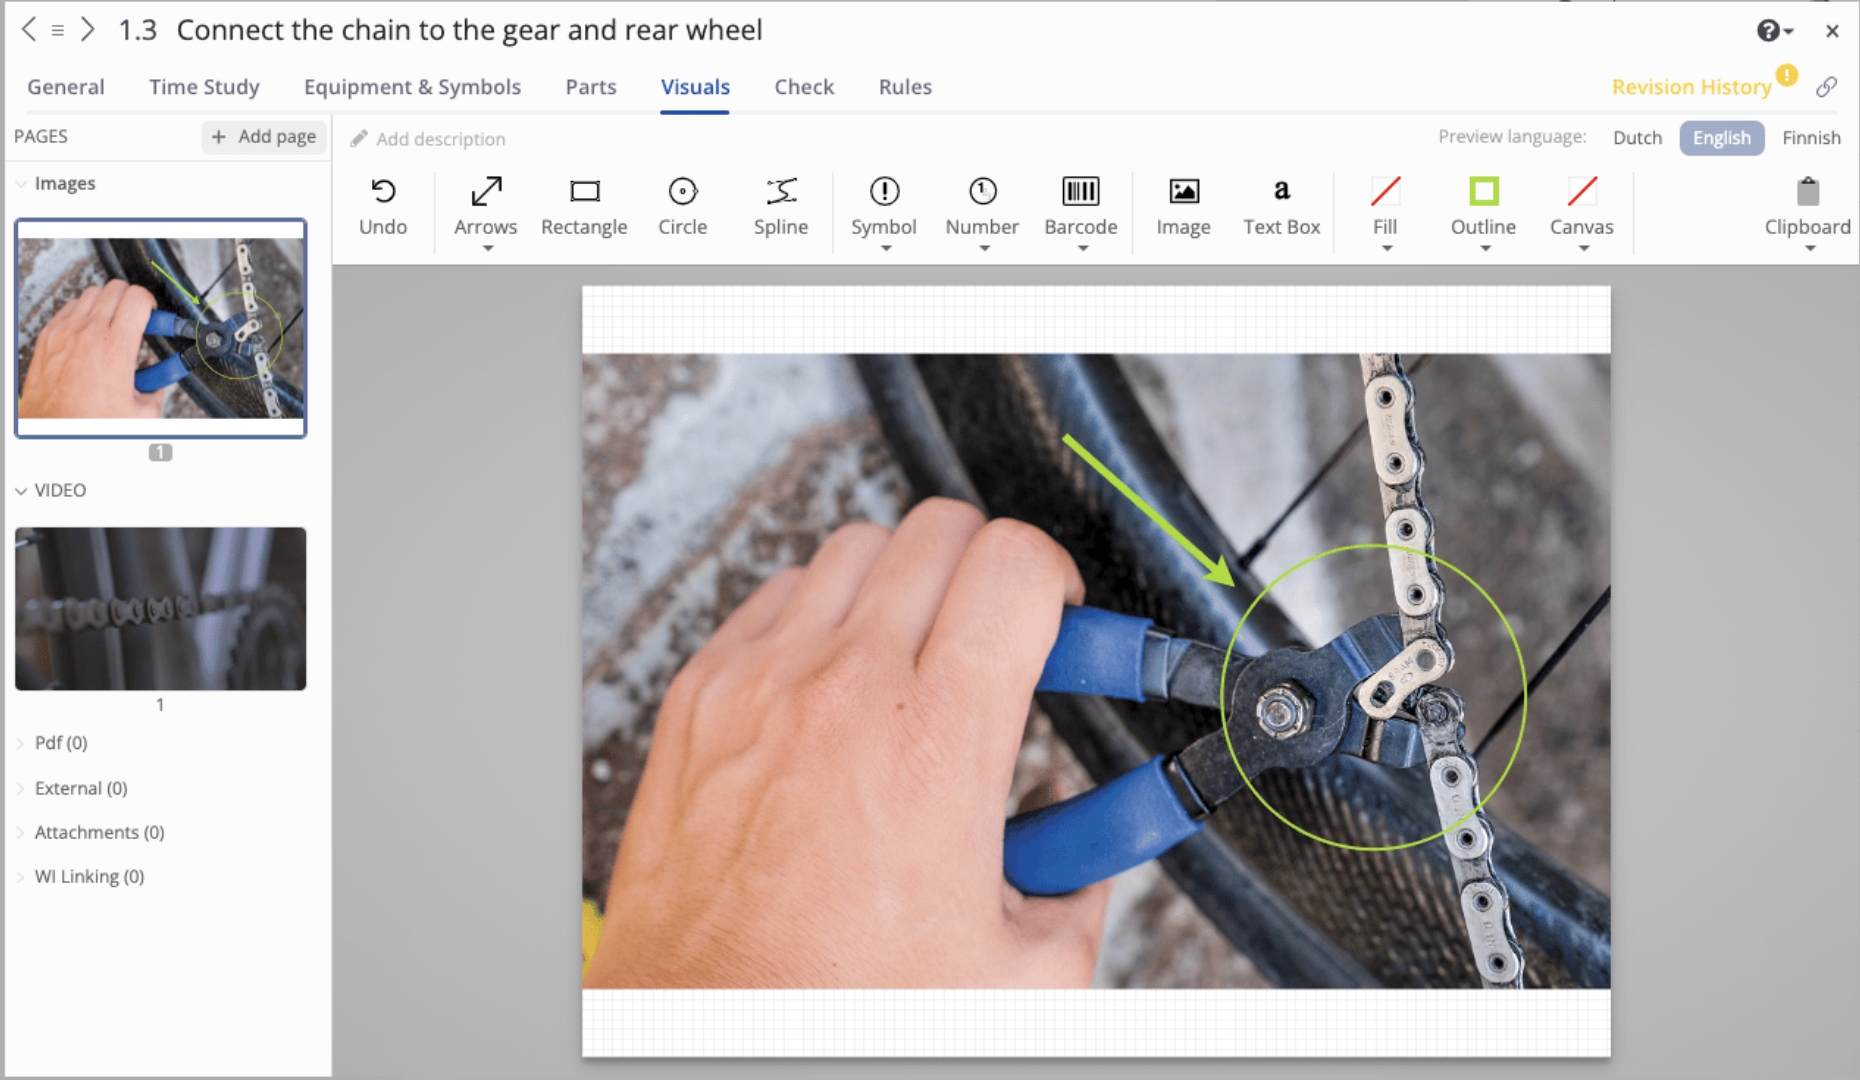This screenshot has width=1860, height=1080.
Task: Open the Arrows tool dropdown
Action: tap(485, 243)
